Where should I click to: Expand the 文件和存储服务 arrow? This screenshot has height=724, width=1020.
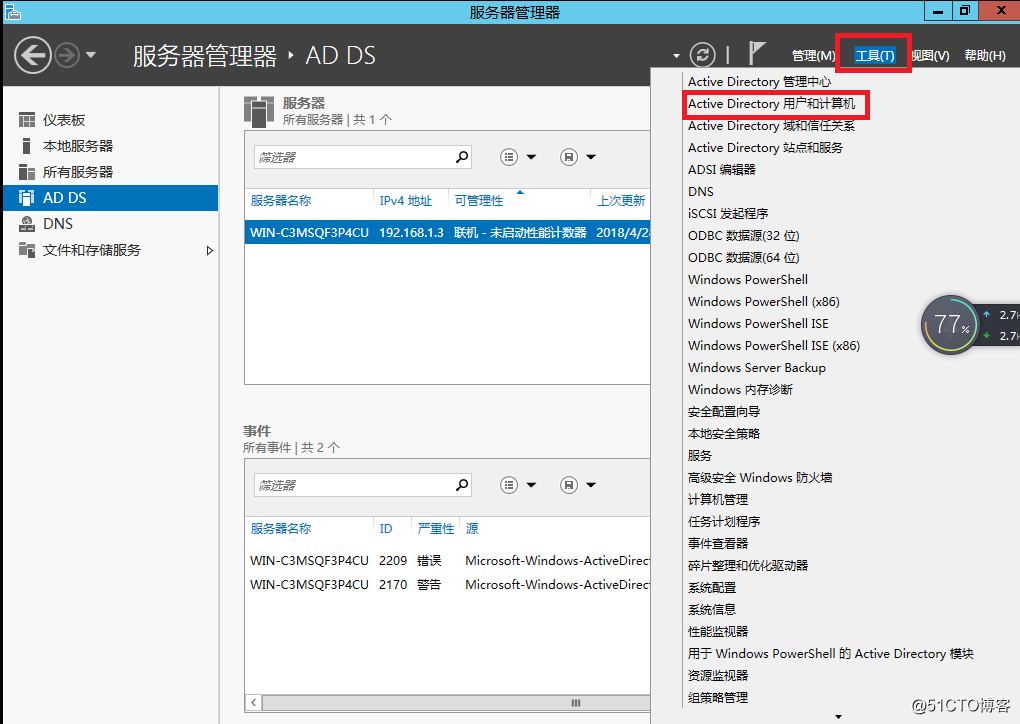pos(209,250)
